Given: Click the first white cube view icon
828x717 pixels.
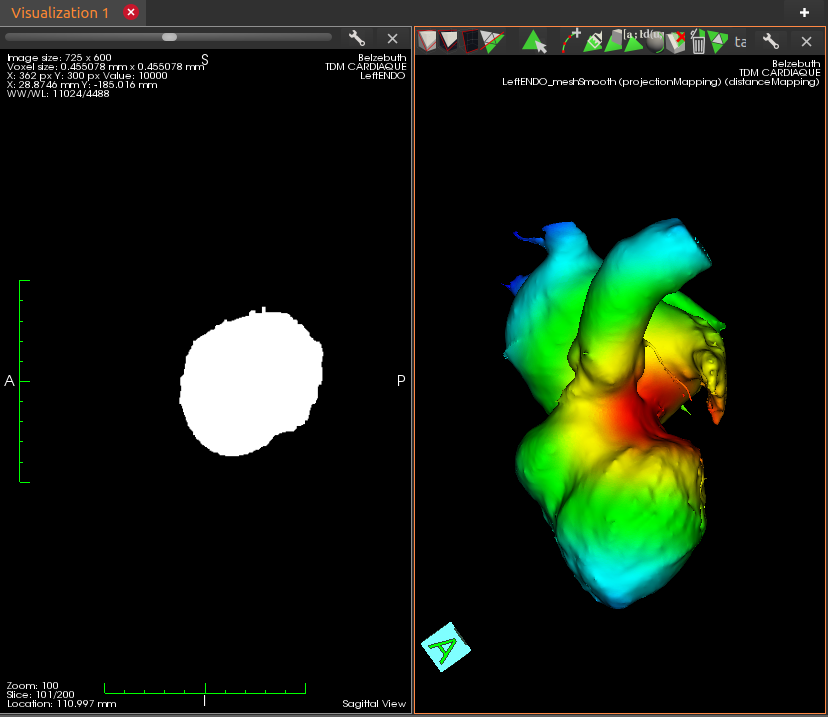Looking at the screenshot, I should pos(427,41).
